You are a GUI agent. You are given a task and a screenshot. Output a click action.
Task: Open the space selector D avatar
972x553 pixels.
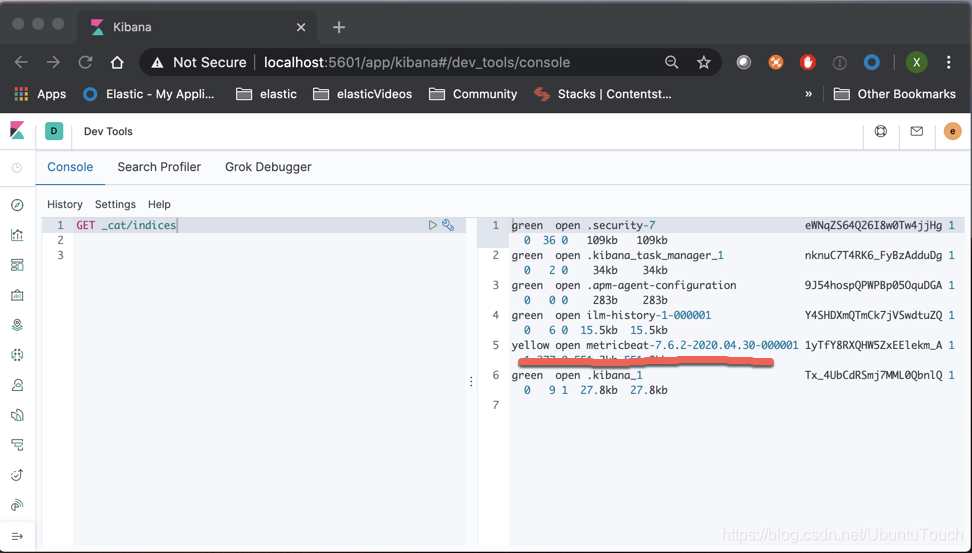pos(54,131)
